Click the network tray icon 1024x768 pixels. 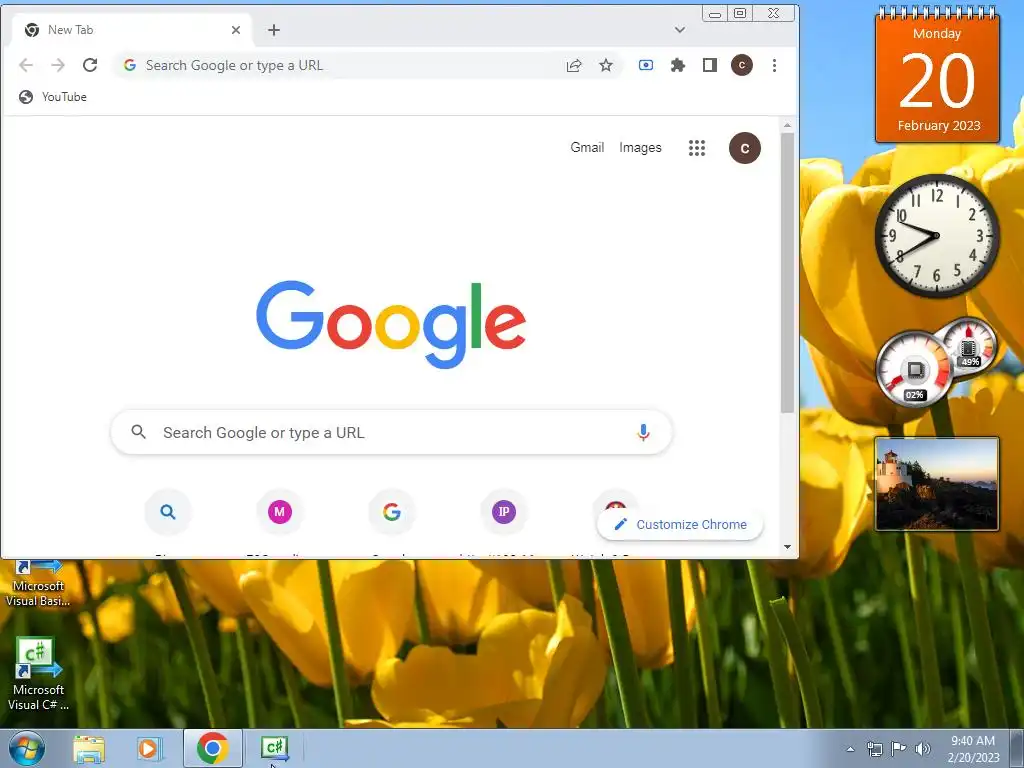[x=874, y=749]
